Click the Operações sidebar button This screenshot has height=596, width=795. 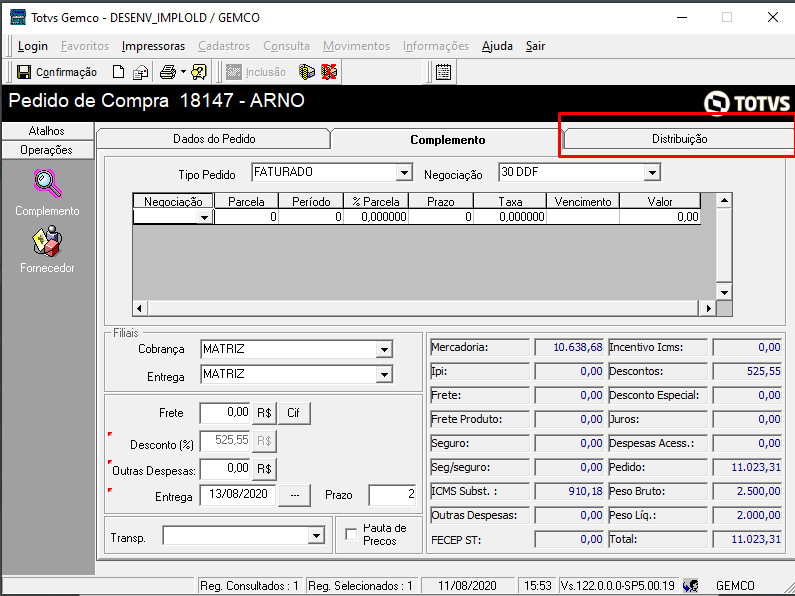coord(47,150)
